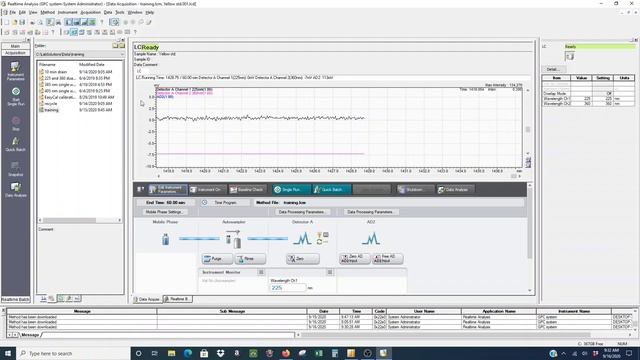Expand the Detector A monitor section toggle
This screenshot has width=640, height=360.
click(330, 272)
